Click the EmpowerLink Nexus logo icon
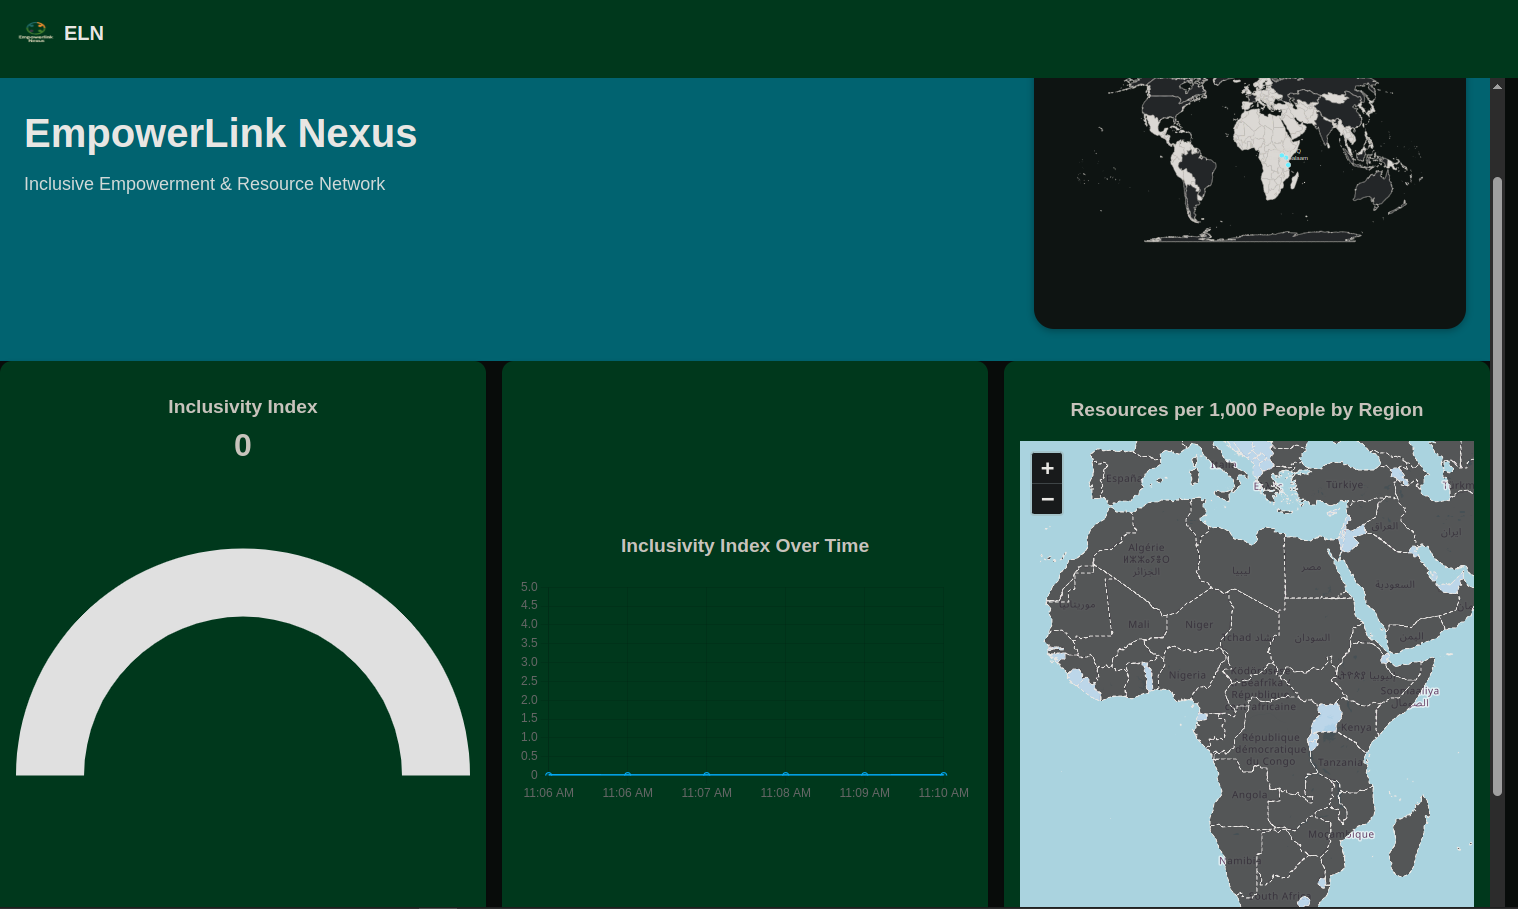Image resolution: width=1518 pixels, height=909 pixels. tap(36, 33)
